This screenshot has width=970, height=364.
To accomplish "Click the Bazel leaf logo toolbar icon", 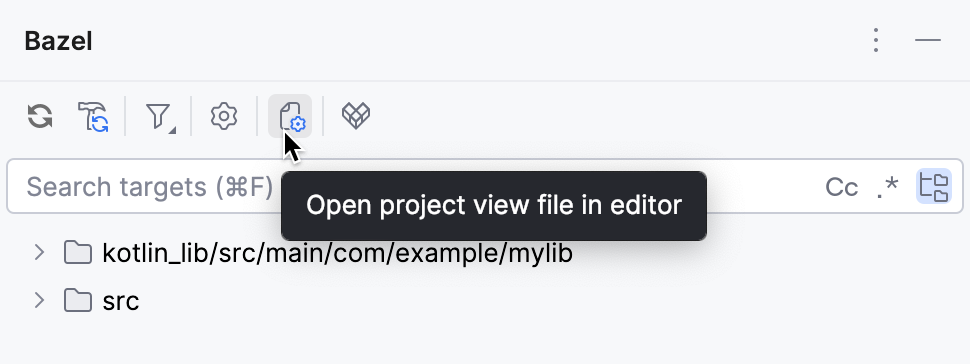I will tap(356, 116).
